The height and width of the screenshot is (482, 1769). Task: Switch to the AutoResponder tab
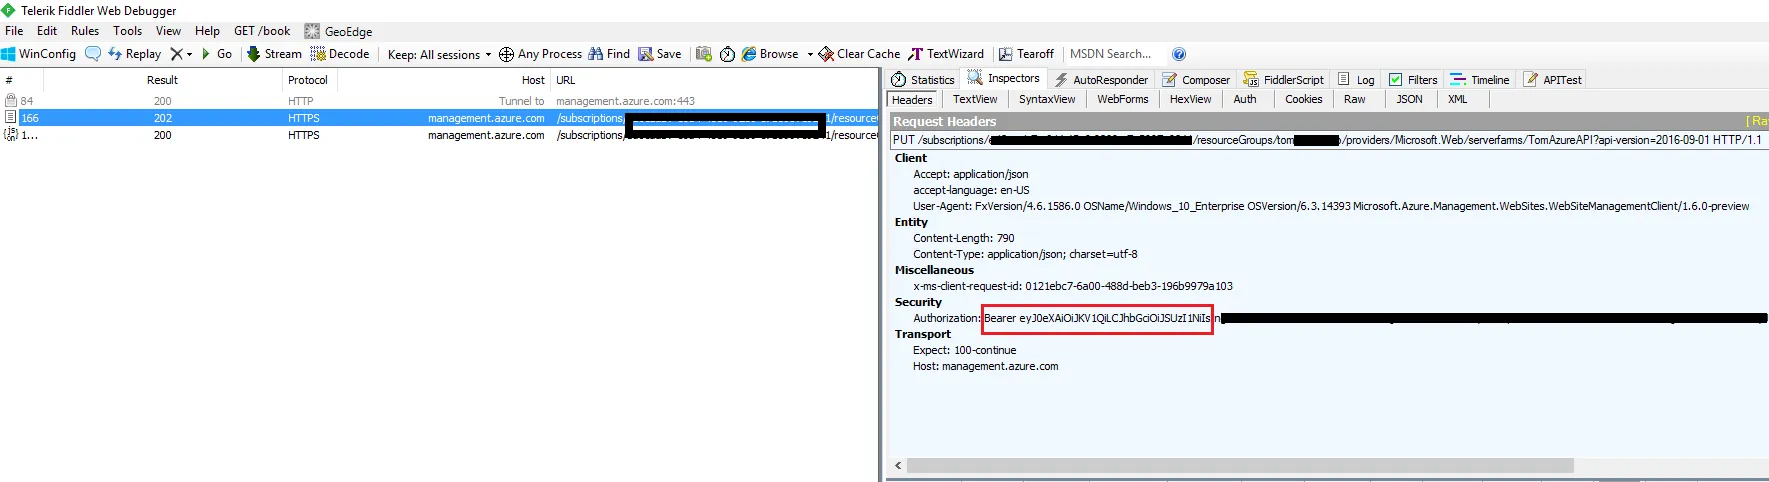coord(1101,80)
